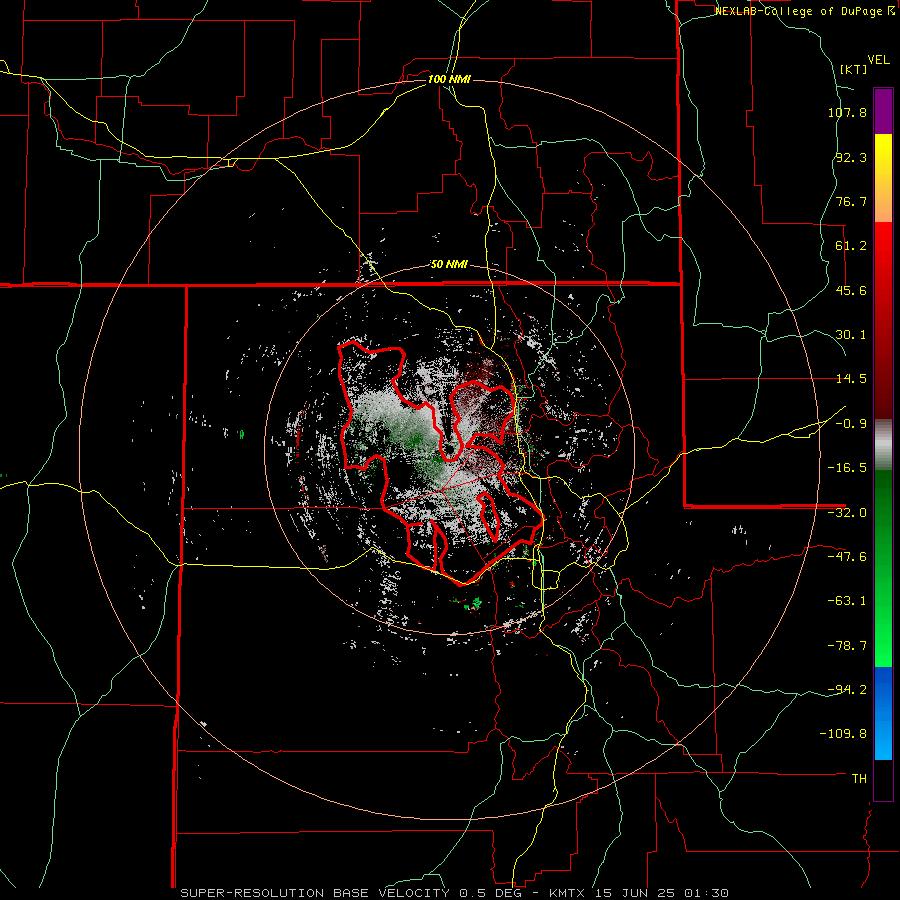Select the 92.3 velocity scale value

851,157
